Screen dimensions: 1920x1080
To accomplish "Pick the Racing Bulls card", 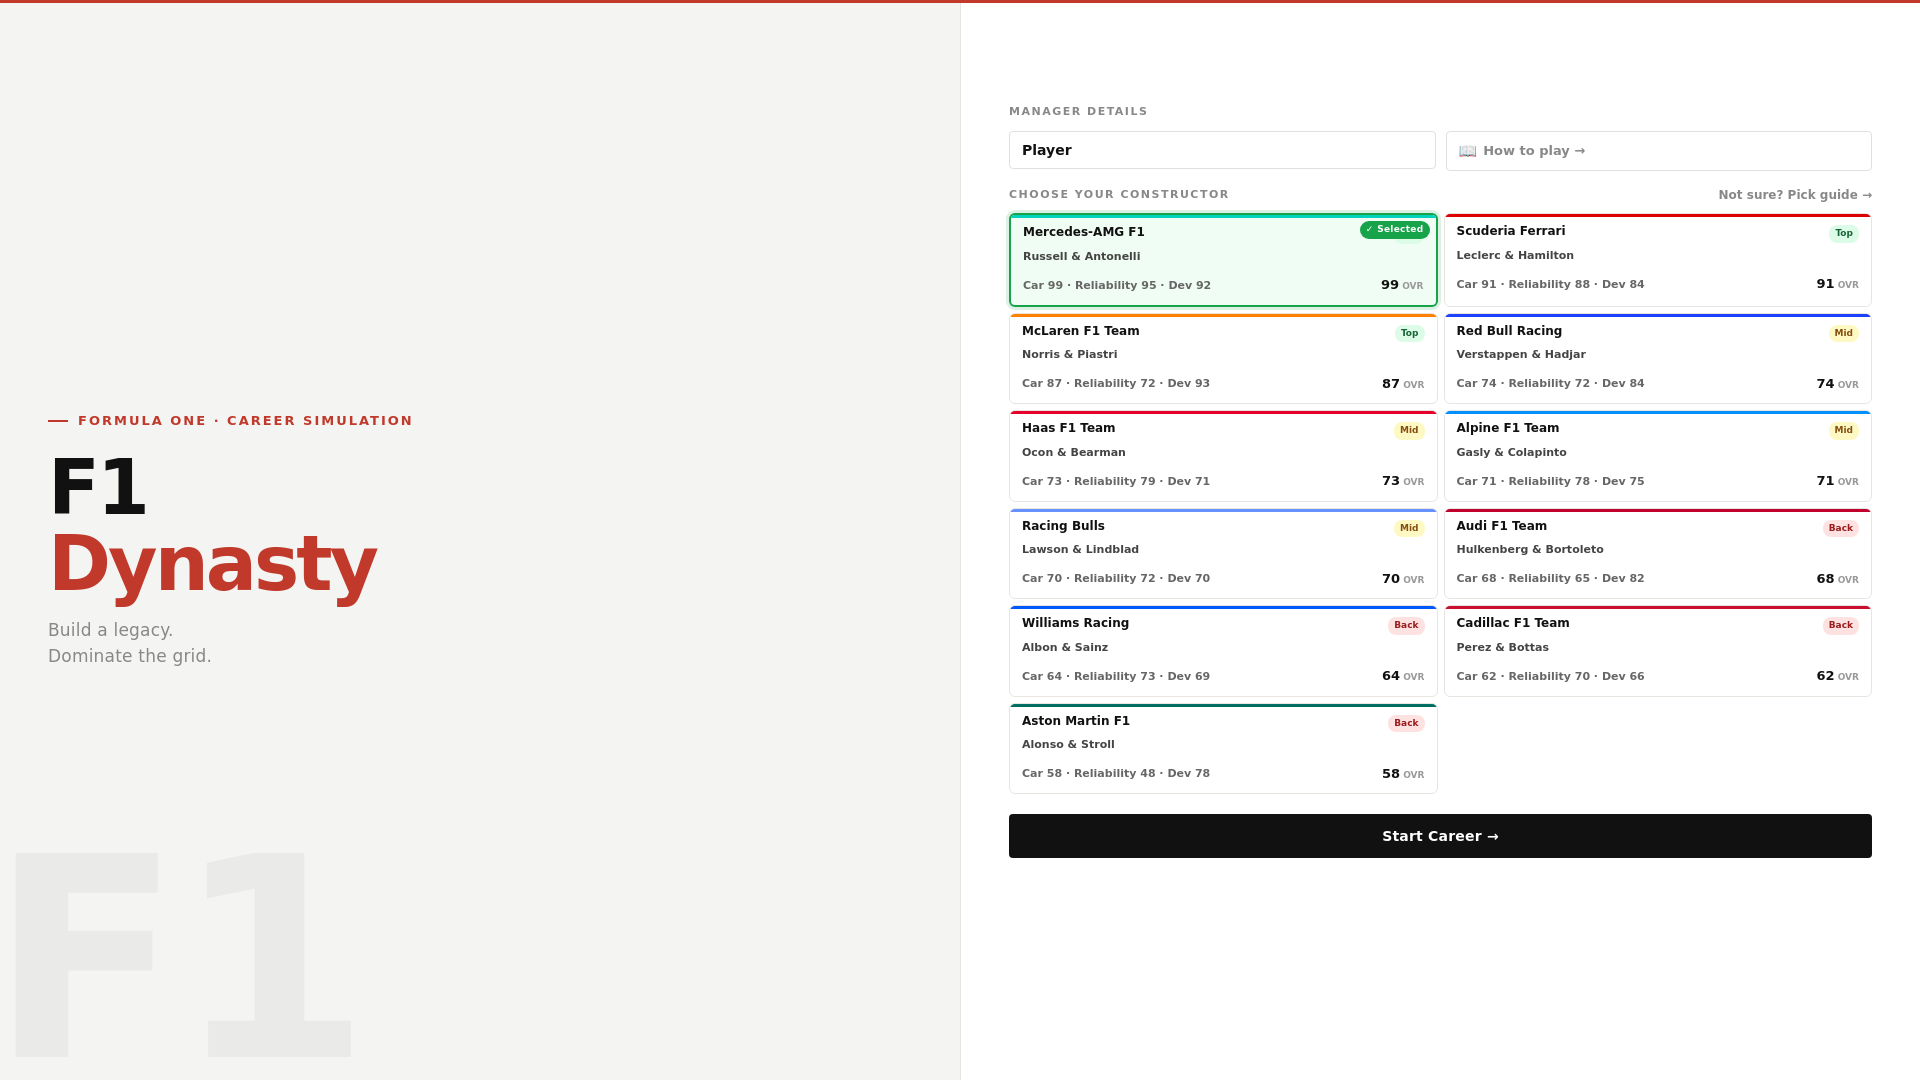I will click(x=1223, y=554).
